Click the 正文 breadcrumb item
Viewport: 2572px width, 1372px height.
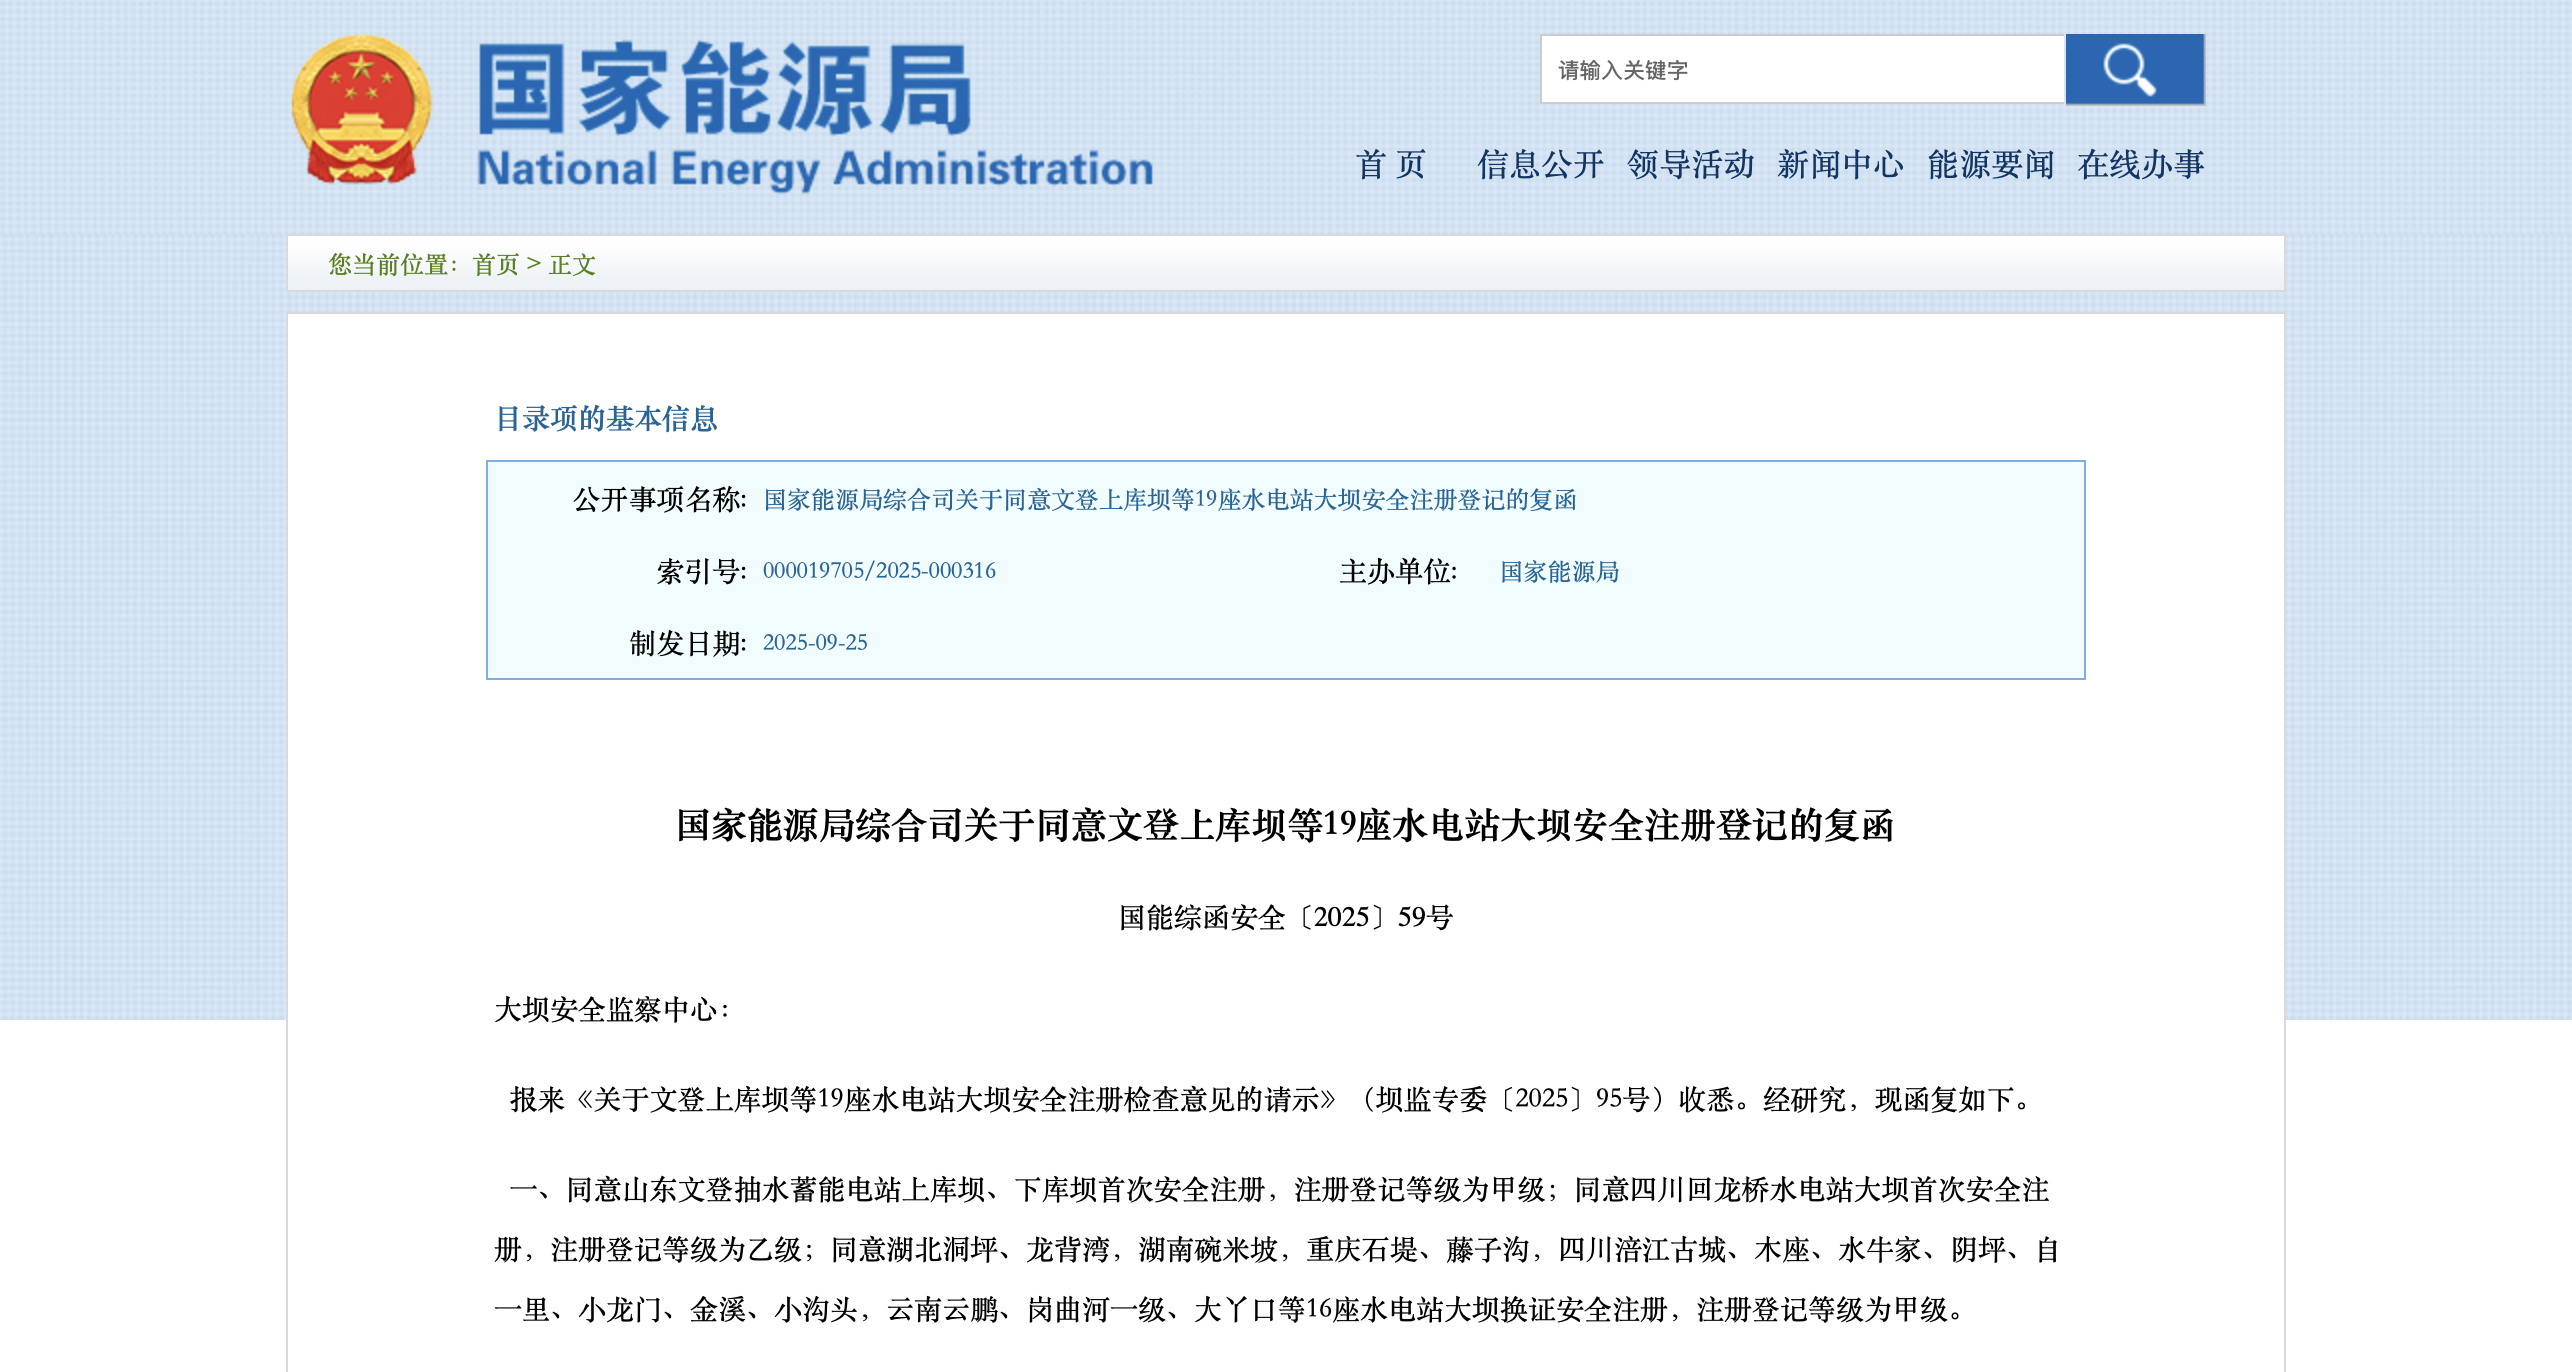click(572, 264)
